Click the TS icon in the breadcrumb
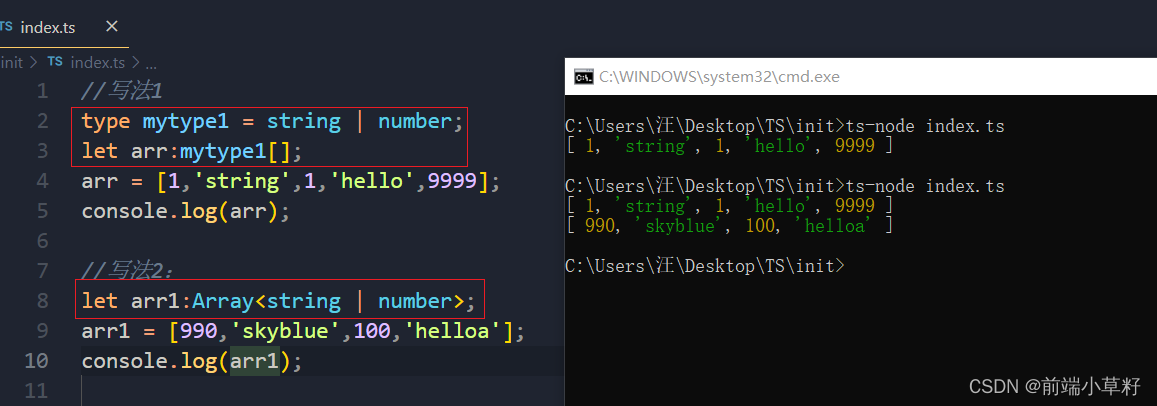 [55, 62]
